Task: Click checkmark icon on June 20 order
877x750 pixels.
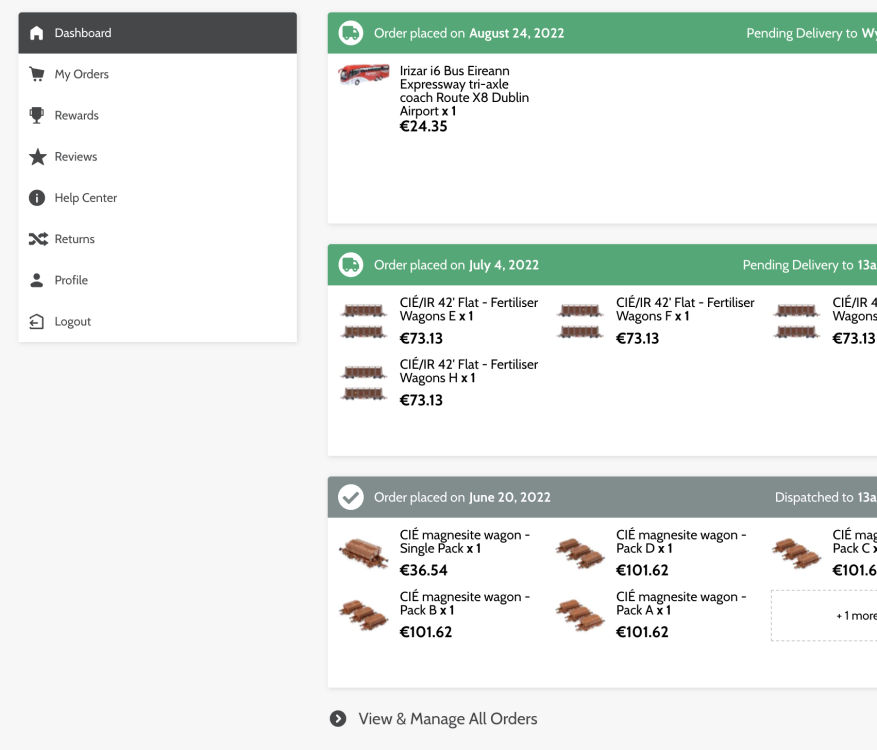Action: [x=350, y=497]
